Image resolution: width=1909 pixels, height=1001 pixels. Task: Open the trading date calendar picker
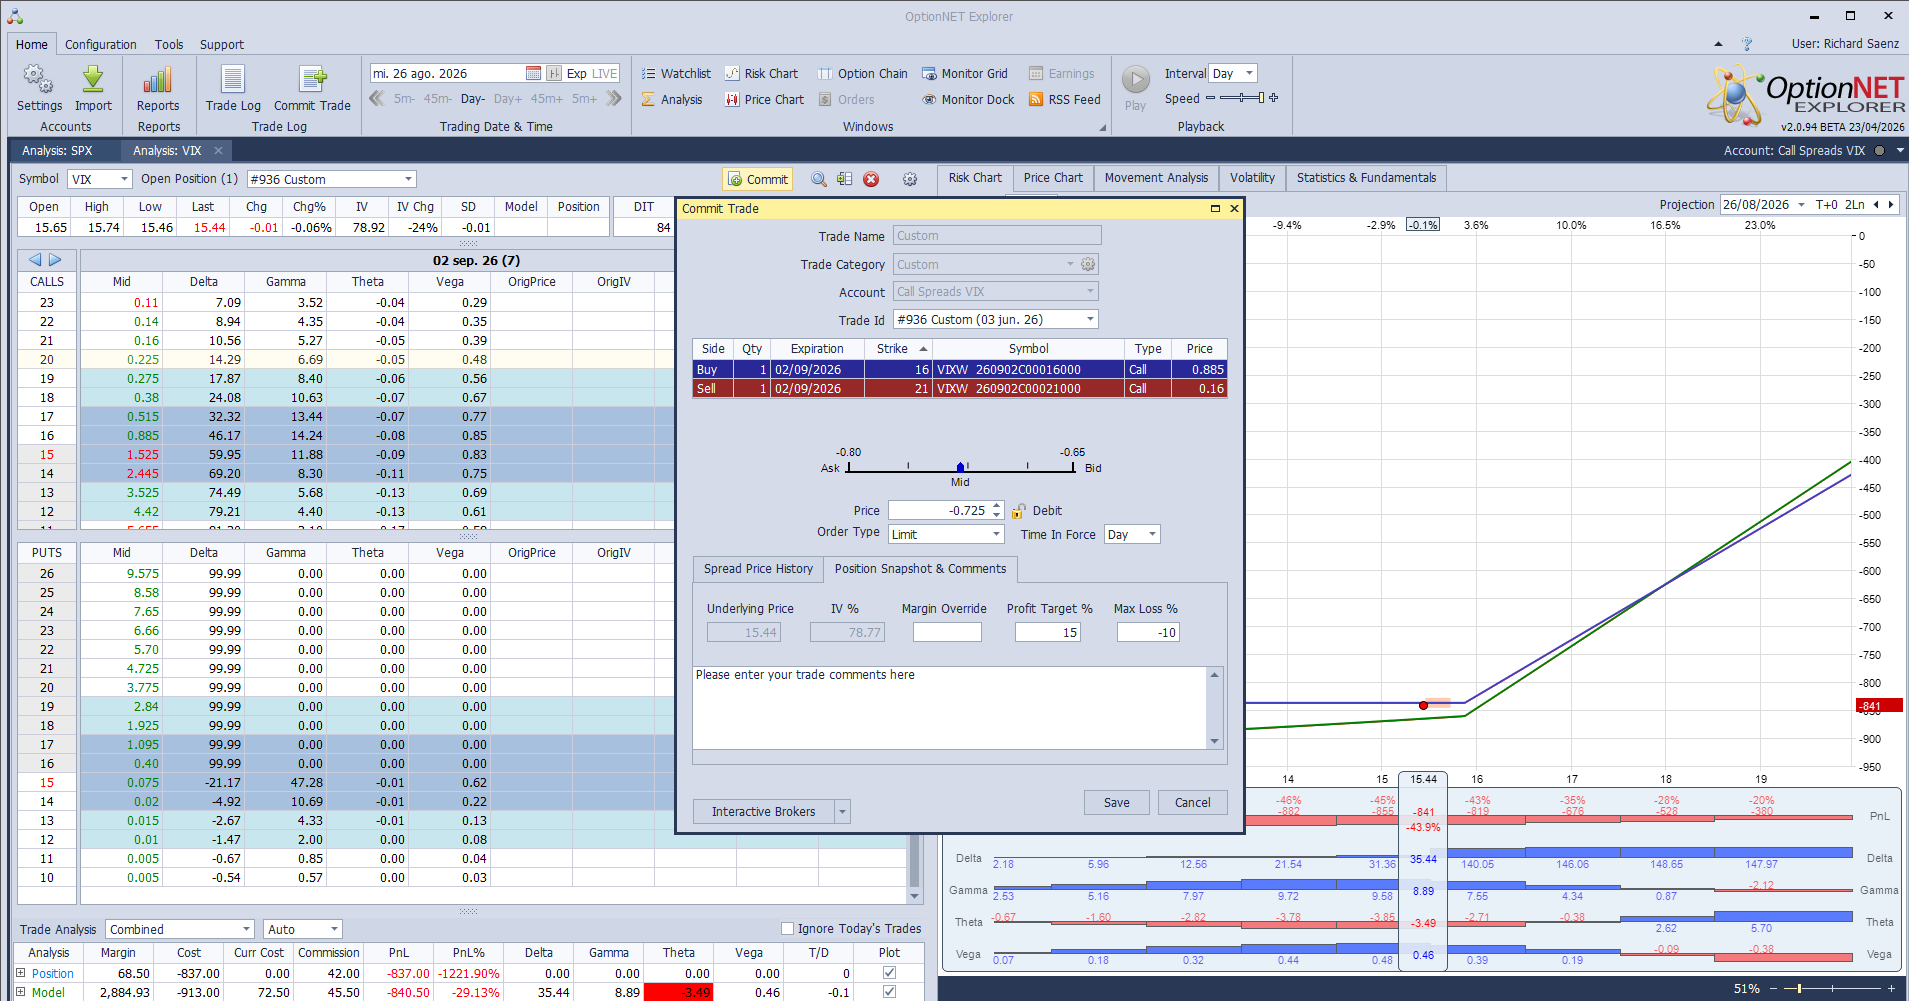pos(534,73)
